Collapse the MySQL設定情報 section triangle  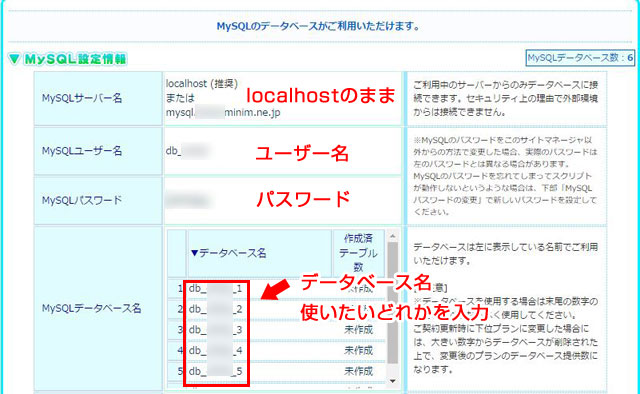tap(14, 59)
